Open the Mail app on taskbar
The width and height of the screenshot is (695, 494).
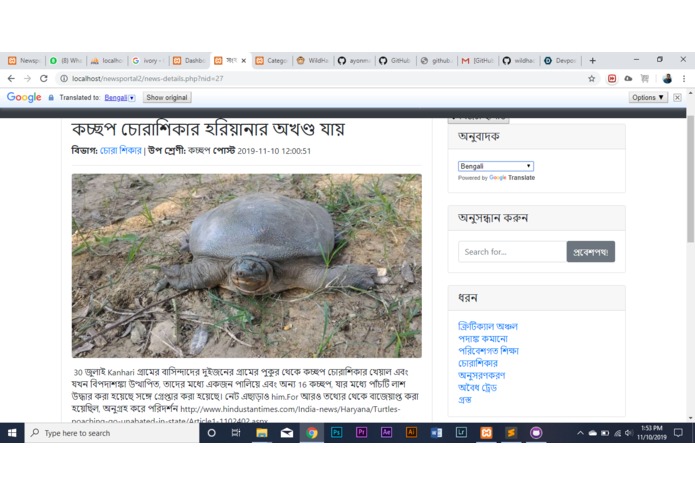click(287, 433)
